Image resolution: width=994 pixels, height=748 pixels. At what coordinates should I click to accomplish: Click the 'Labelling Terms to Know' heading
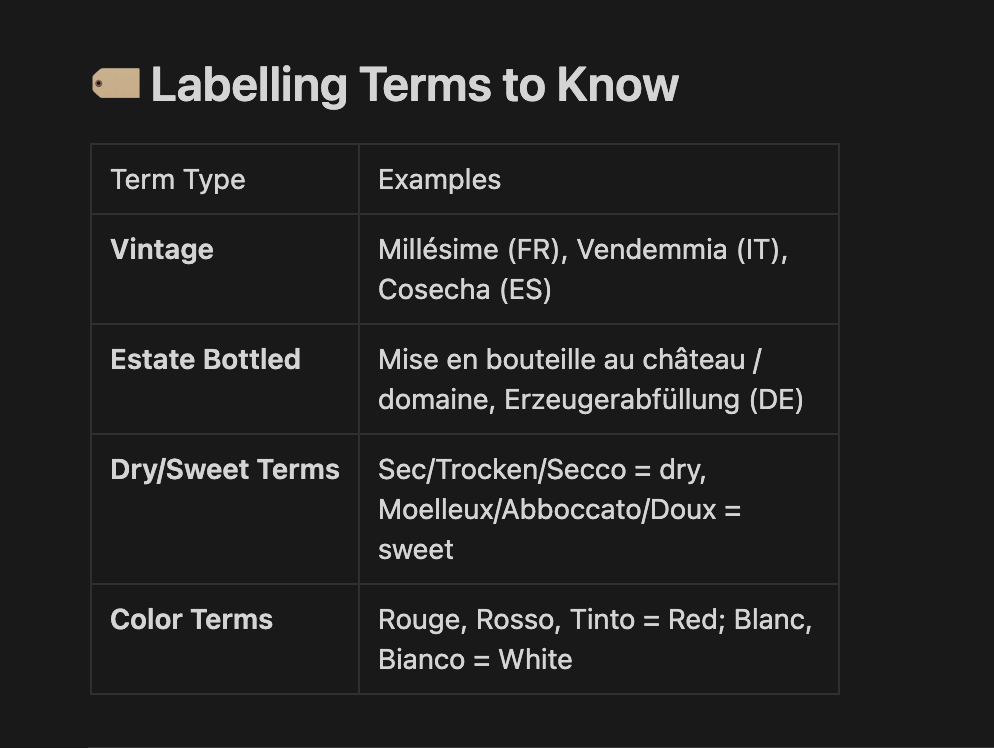415,85
